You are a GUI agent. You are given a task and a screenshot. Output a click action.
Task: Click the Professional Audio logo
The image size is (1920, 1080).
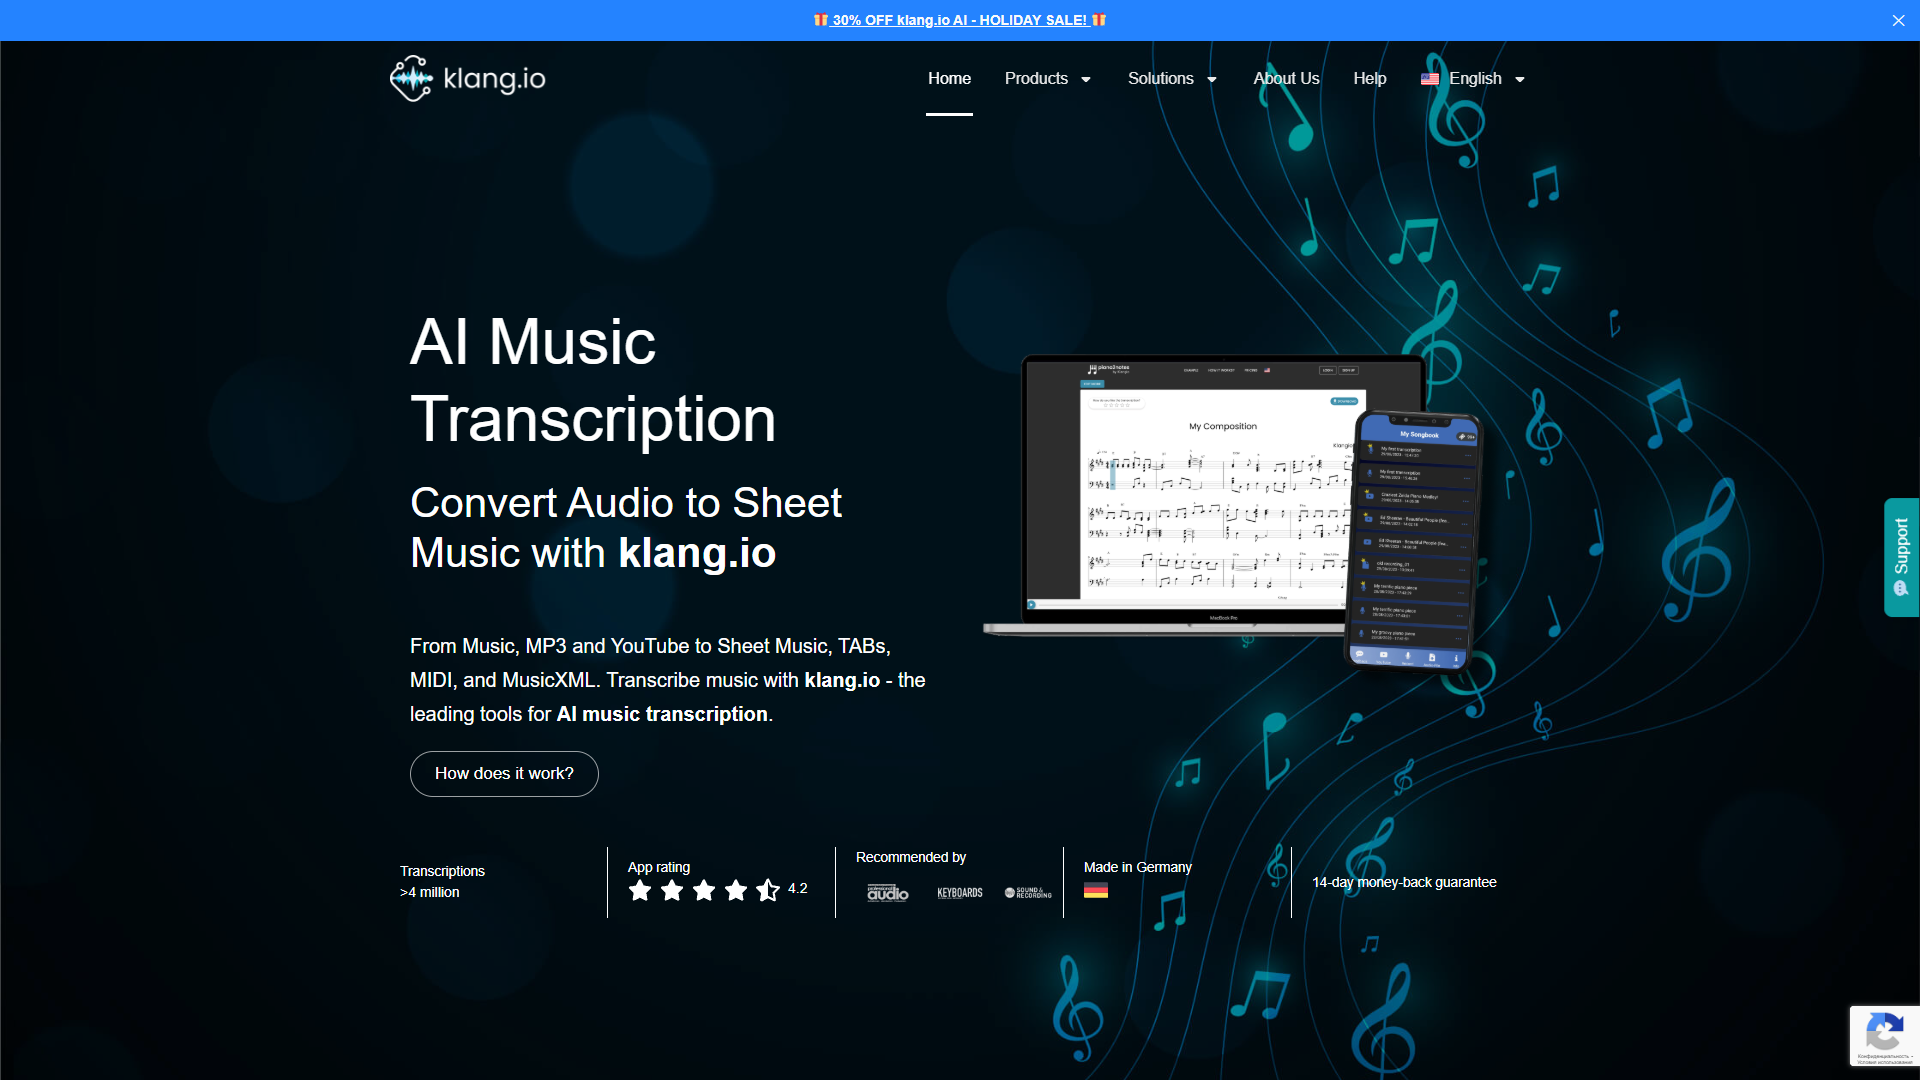tap(888, 893)
